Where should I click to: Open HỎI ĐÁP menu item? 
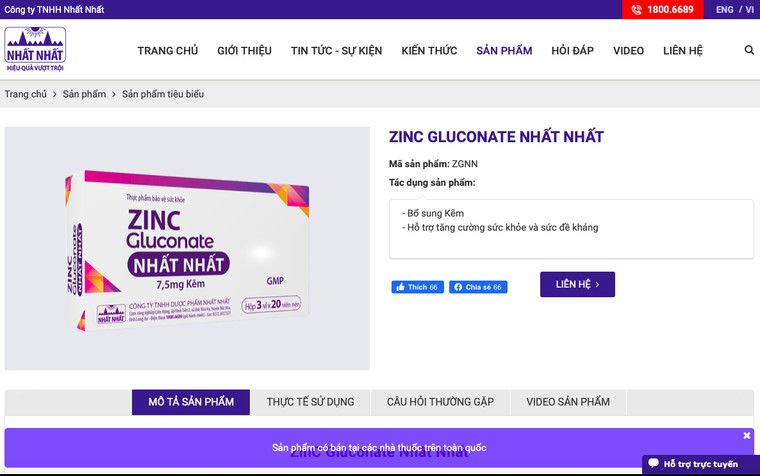pos(572,50)
